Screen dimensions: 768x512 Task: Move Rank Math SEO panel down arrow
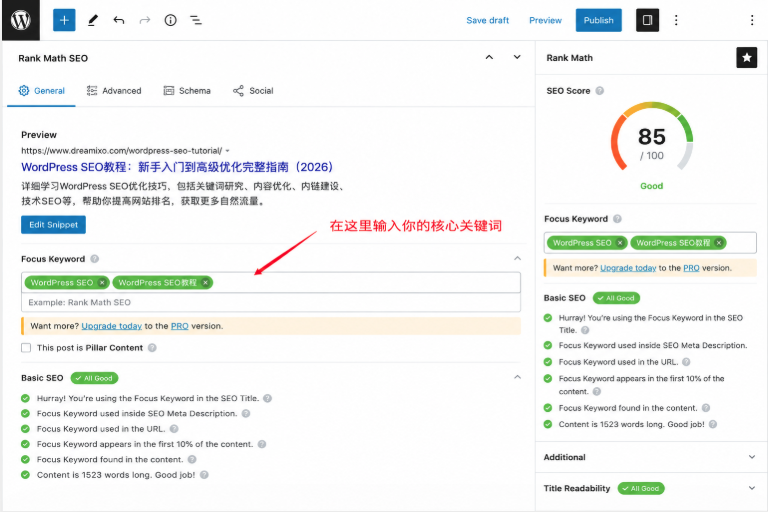[x=517, y=57]
